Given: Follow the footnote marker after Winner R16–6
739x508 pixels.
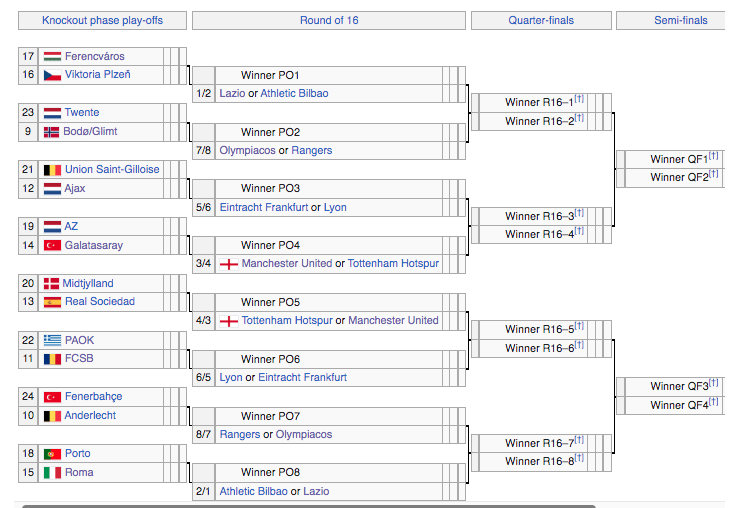Looking at the screenshot, I should pos(579,345).
